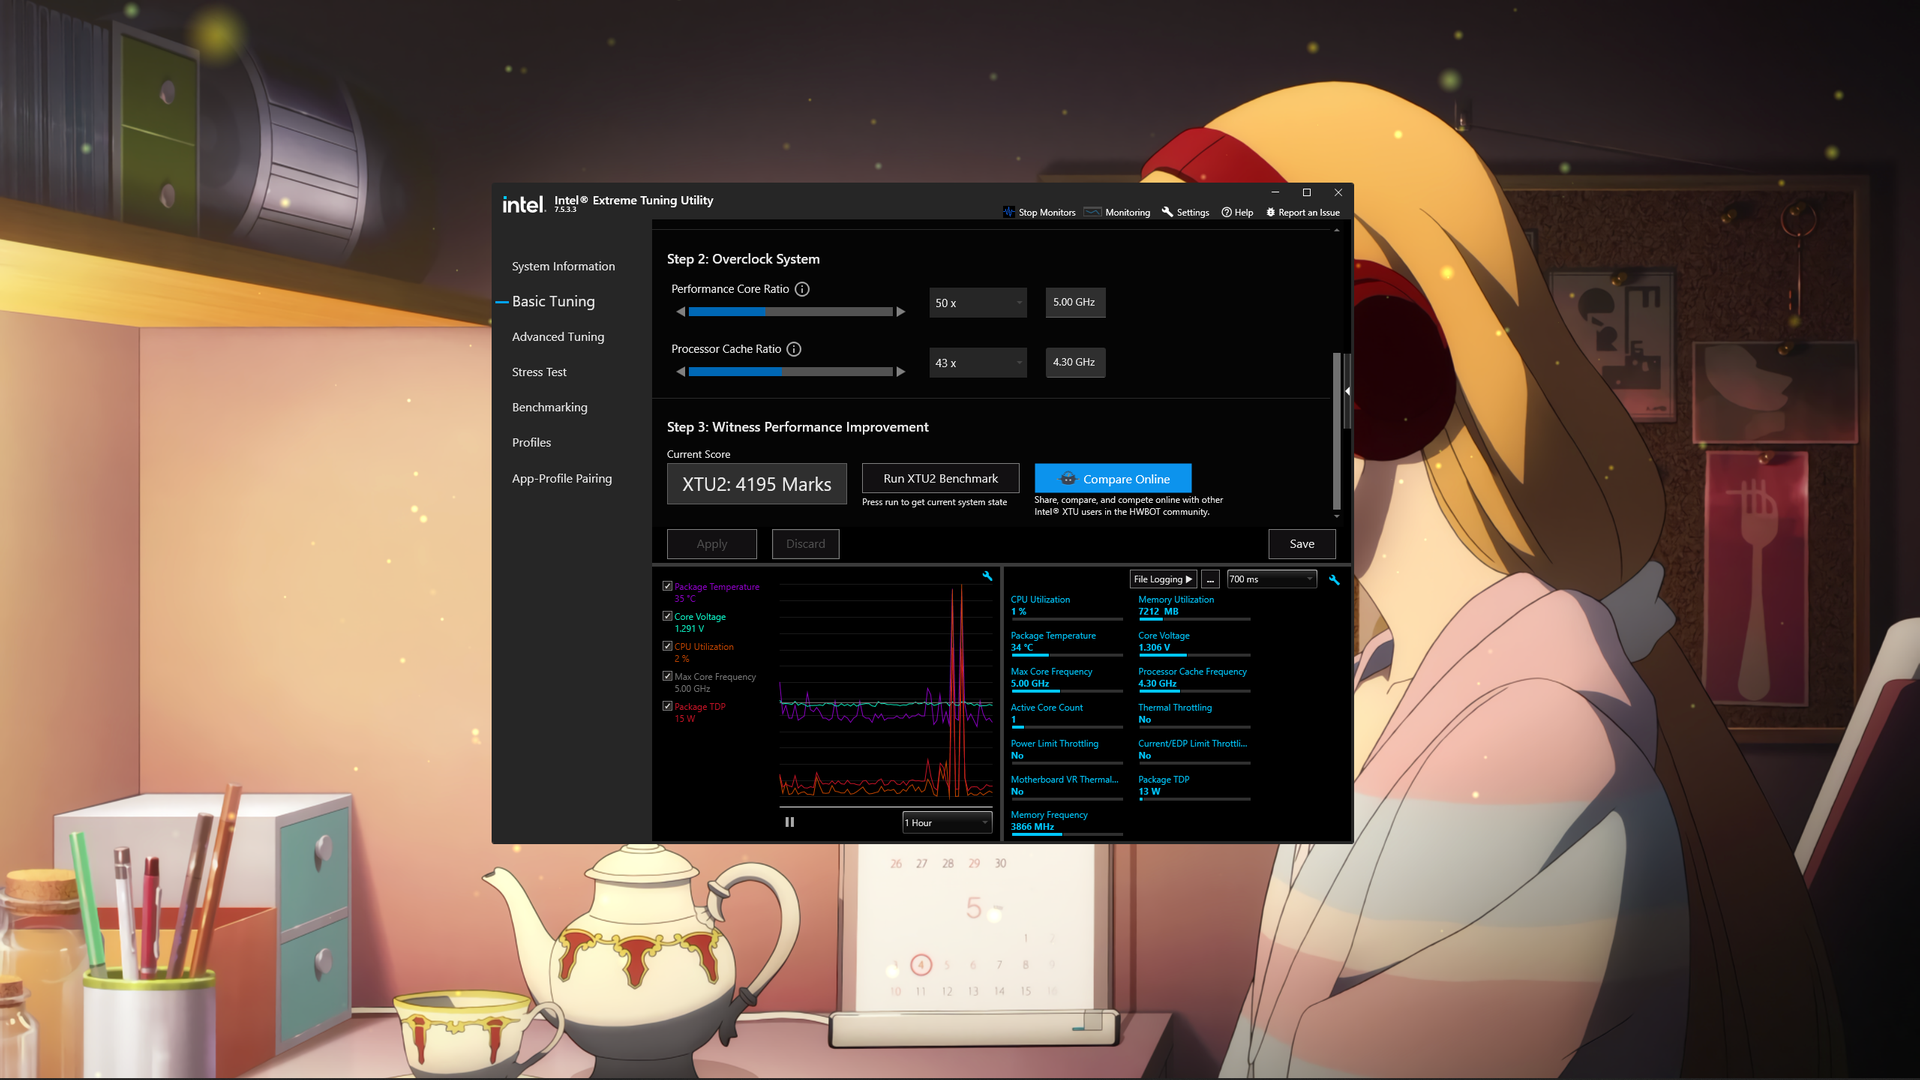The height and width of the screenshot is (1080, 1920).
Task: Click Power Limit Throttling monitor entry
Action: [x=1066, y=750]
